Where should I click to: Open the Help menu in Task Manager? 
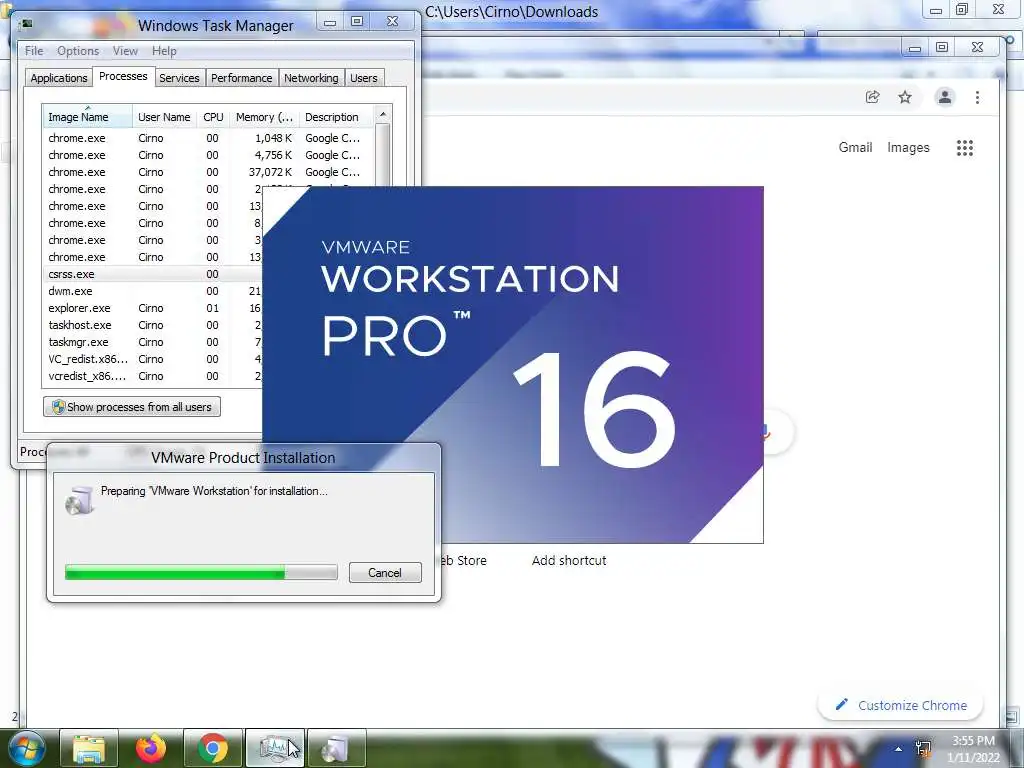pos(164,51)
